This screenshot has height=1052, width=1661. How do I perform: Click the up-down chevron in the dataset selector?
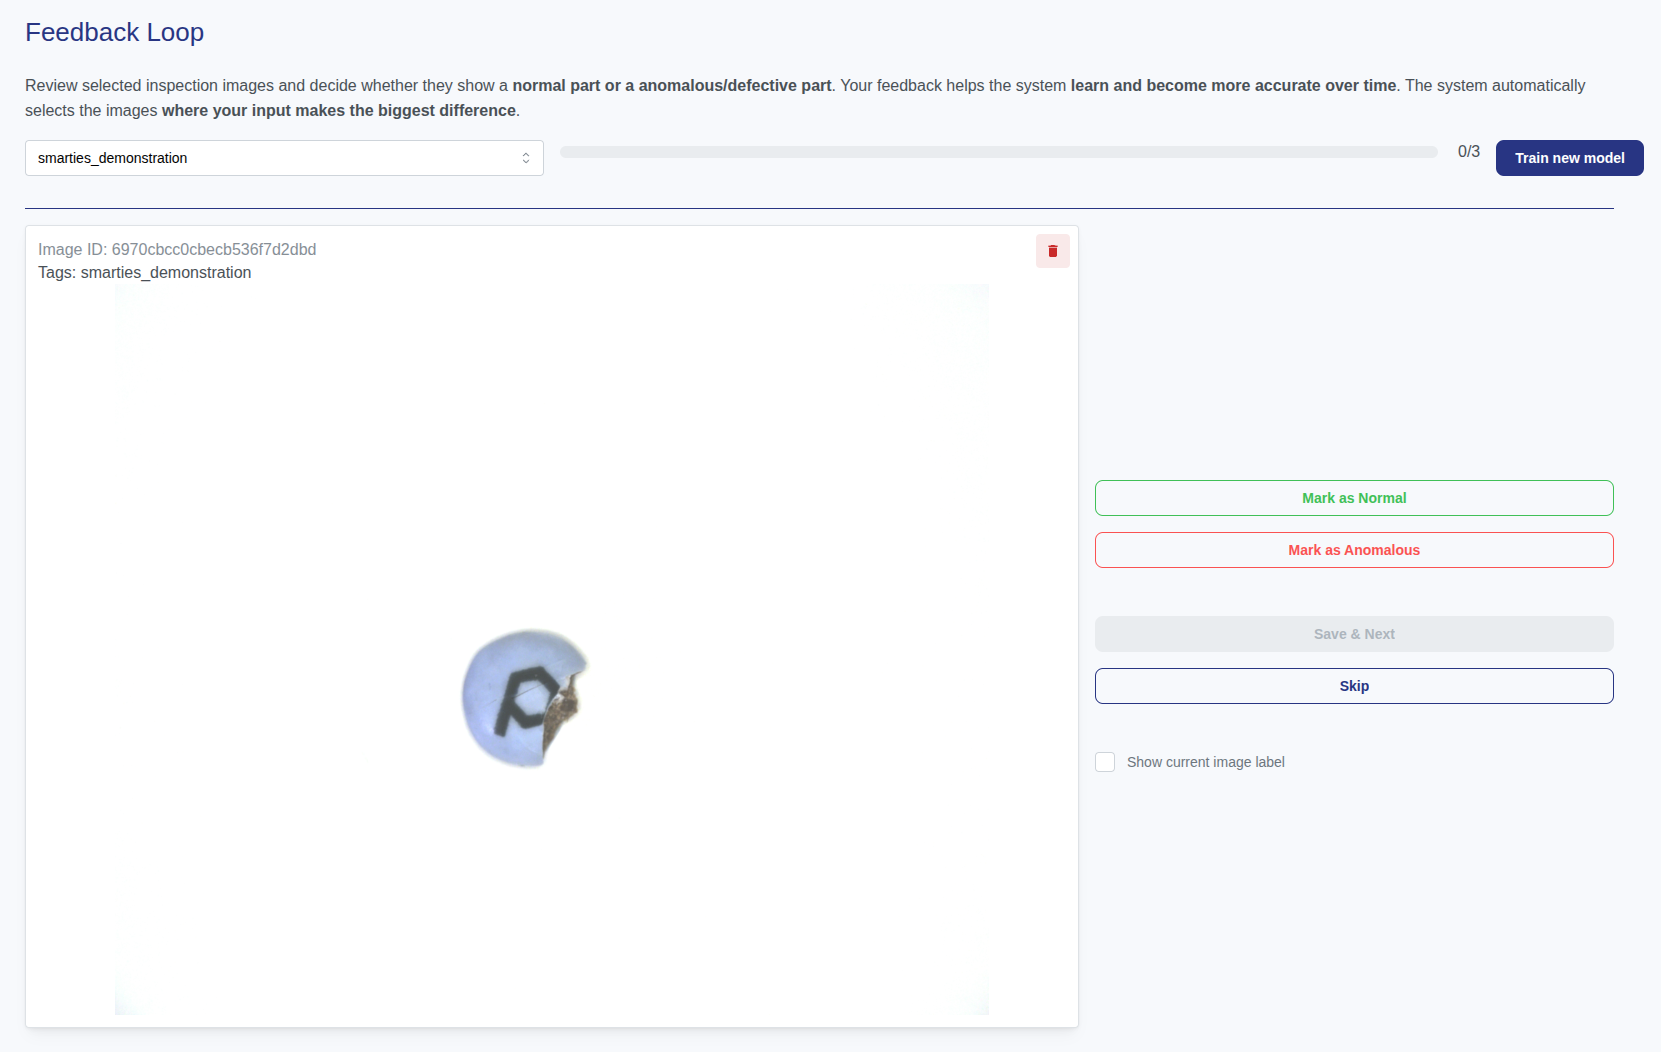(x=526, y=158)
